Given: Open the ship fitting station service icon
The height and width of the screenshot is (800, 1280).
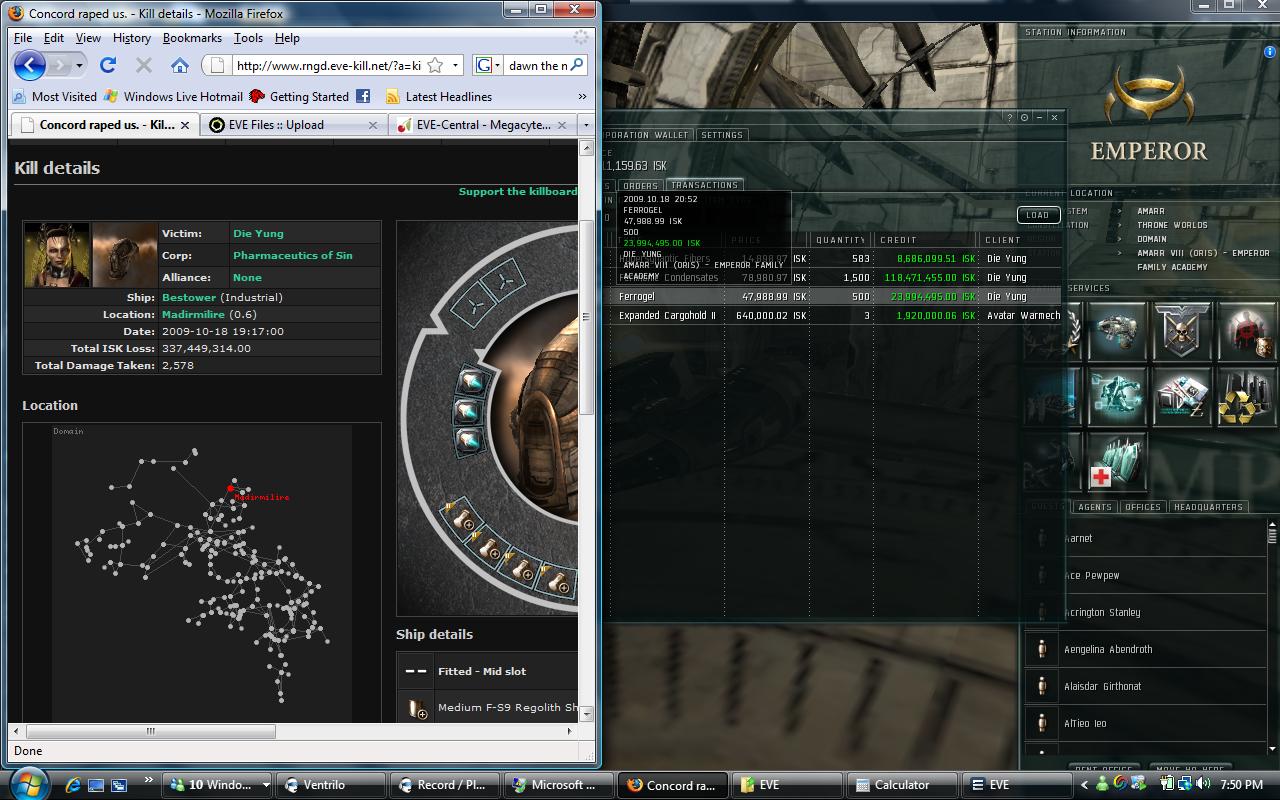Looking at the screenshot, I should coord(1117,332).
